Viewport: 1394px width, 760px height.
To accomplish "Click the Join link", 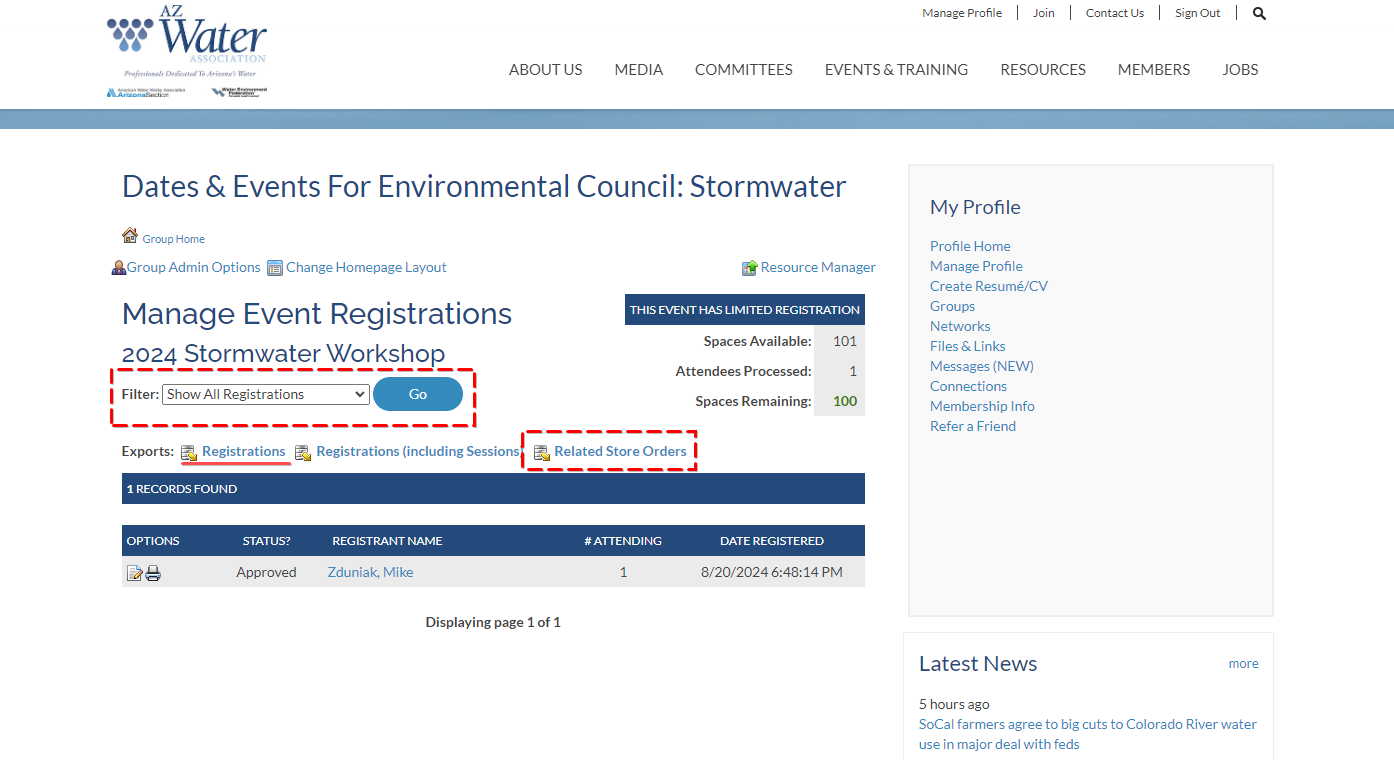I will pyautogui.click(x=1044, y=13).
